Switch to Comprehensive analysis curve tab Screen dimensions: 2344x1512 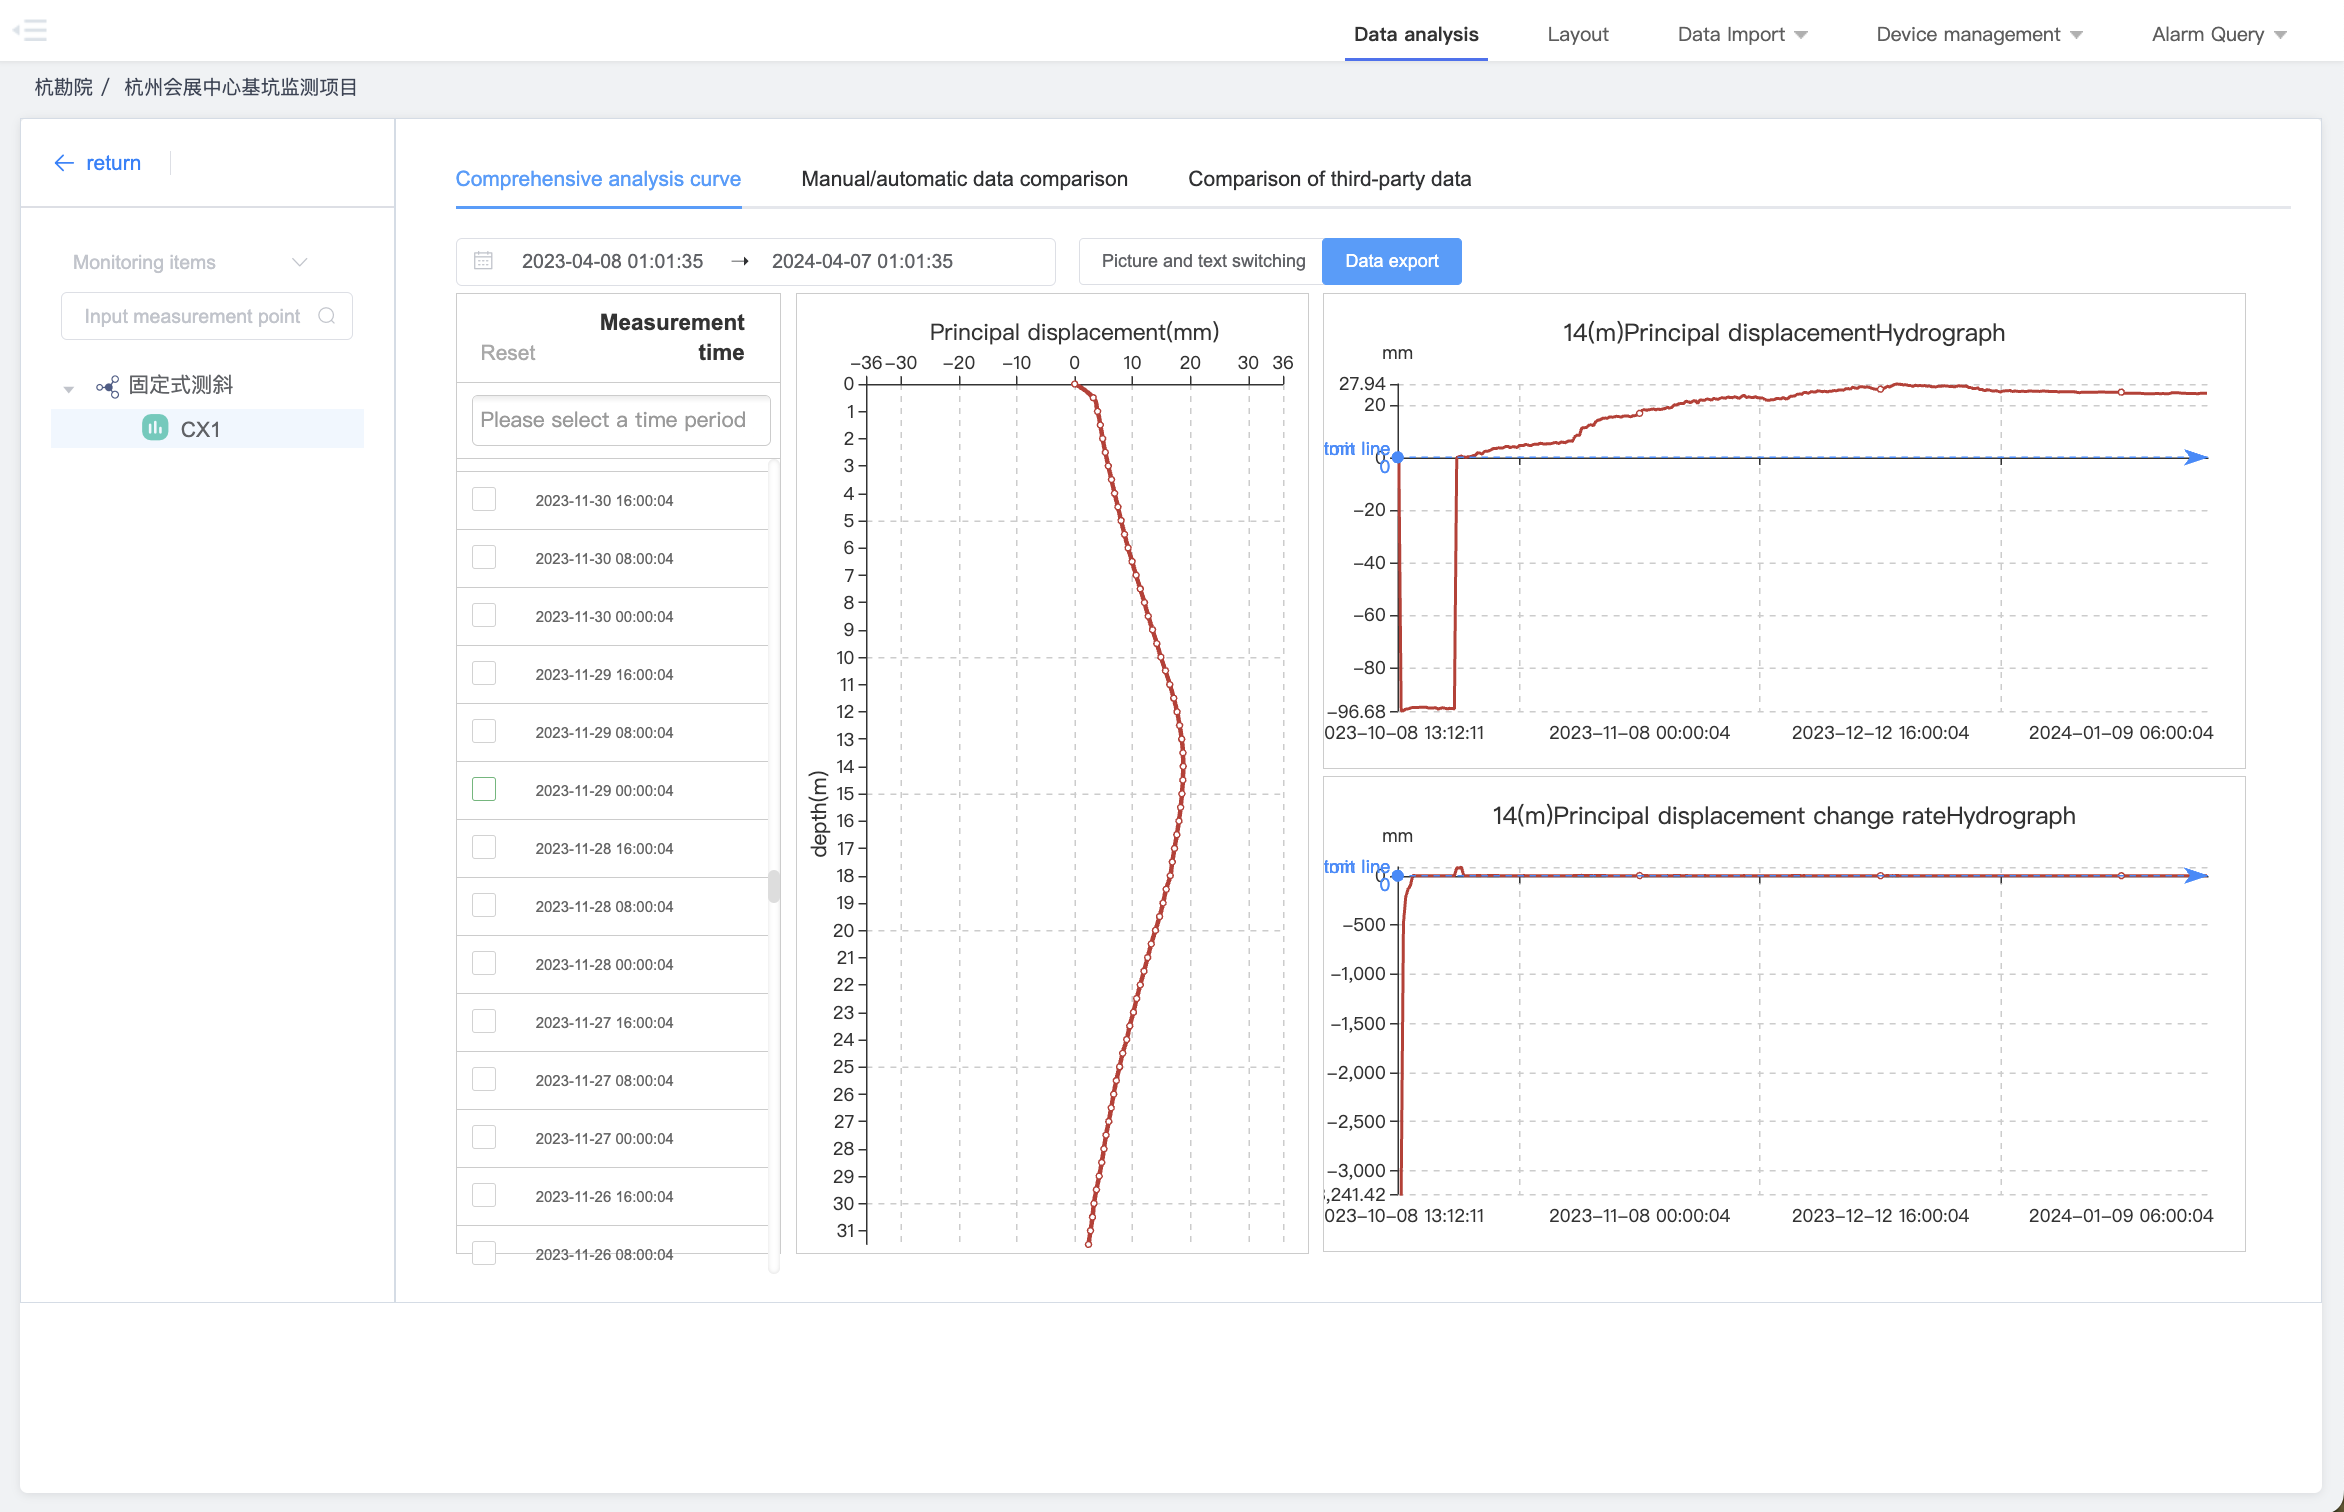tap(598, 179)
